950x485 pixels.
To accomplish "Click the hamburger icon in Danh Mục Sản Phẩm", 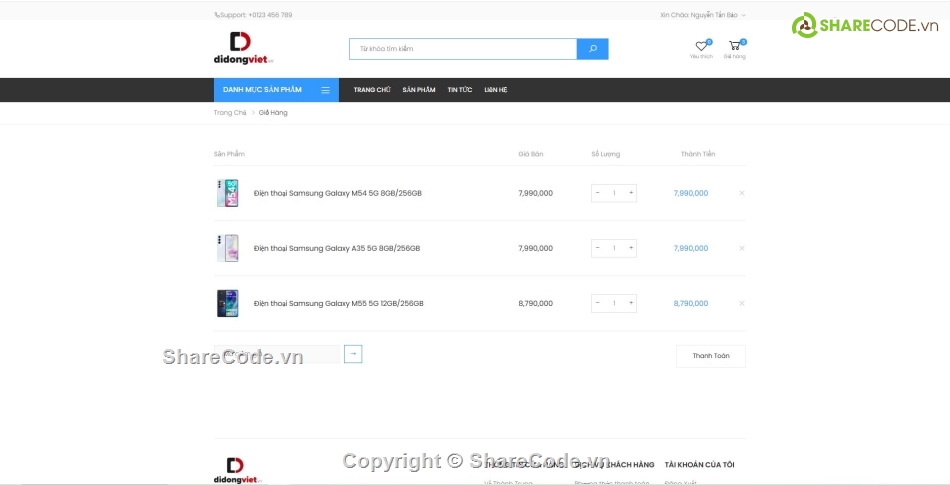I will [x=325, y=90].
